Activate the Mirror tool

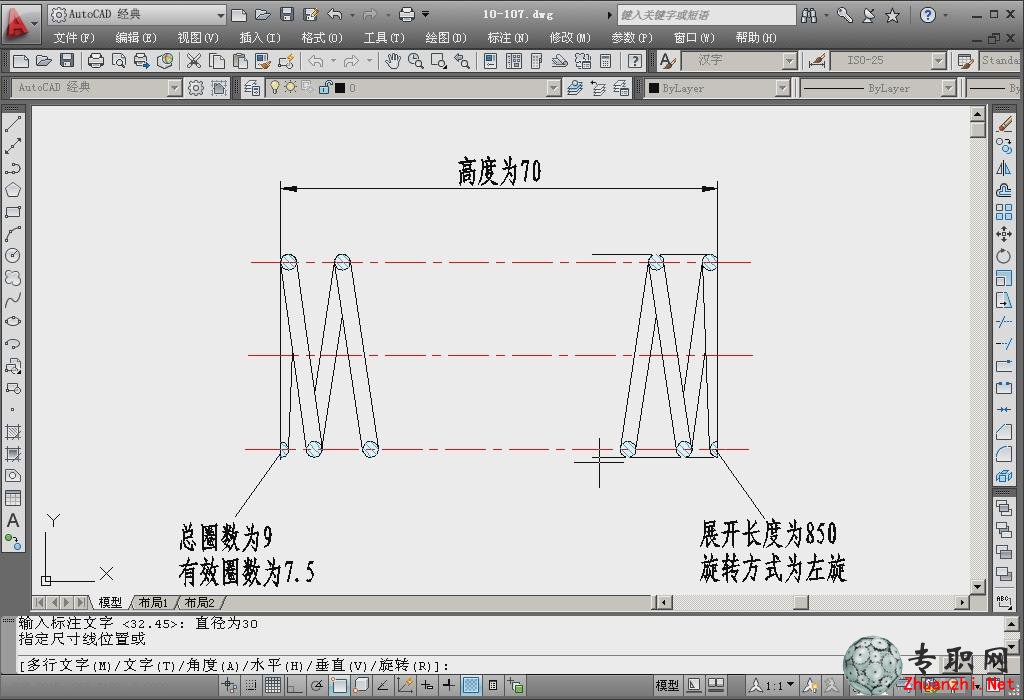[1004, 168]
